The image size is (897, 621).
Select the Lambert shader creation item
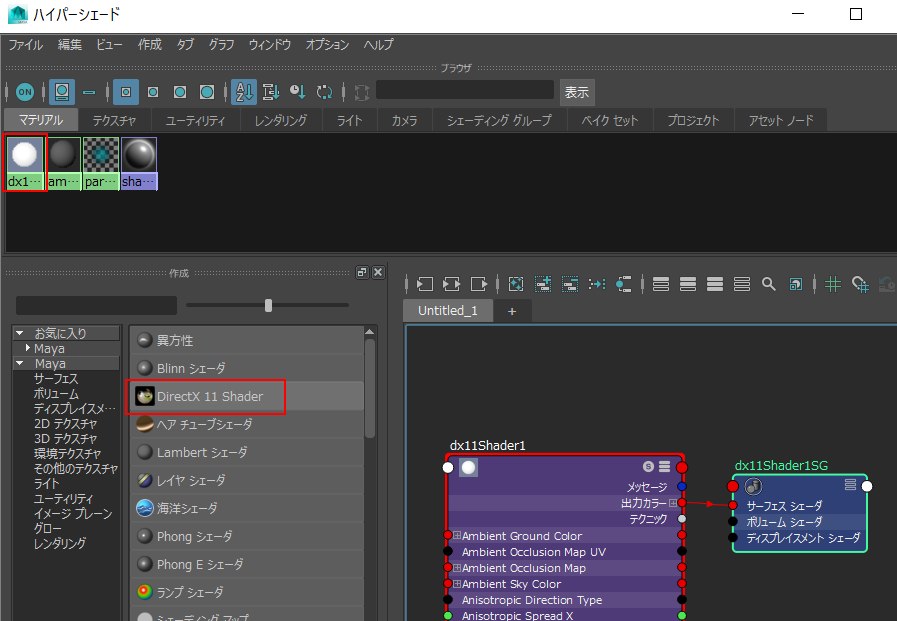click(200, 453)
